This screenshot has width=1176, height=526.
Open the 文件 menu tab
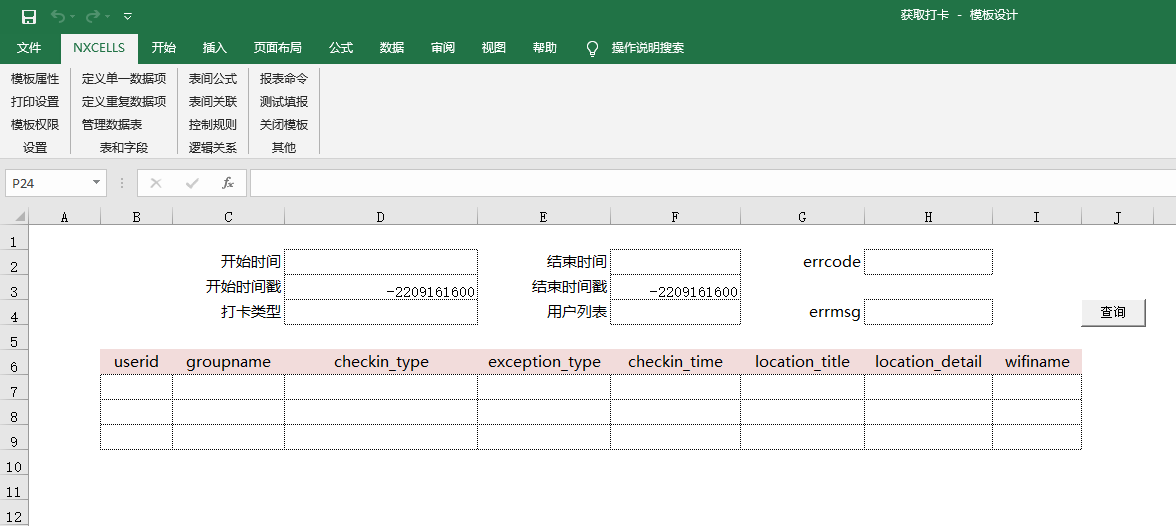29,48
